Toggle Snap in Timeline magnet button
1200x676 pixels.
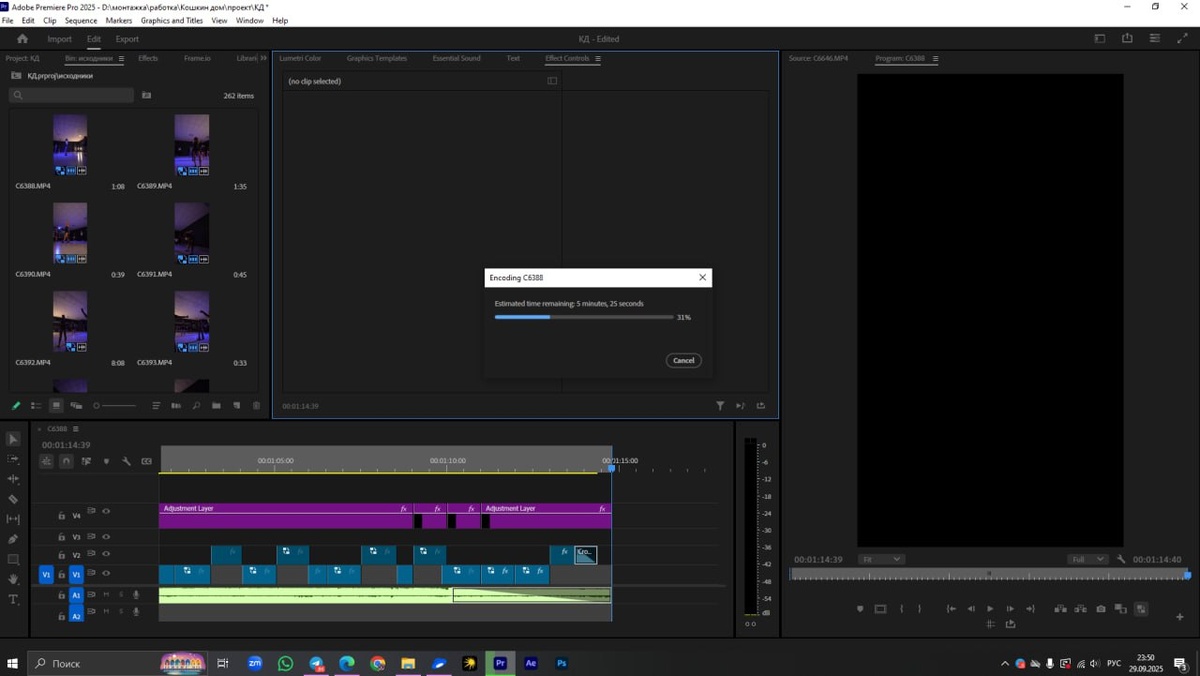tap(66, 461)
